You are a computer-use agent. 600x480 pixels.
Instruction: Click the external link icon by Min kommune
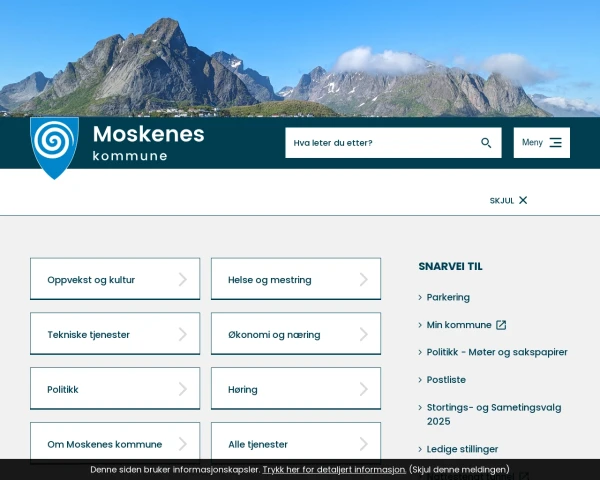pyautogui.click(x=501, y=325)
